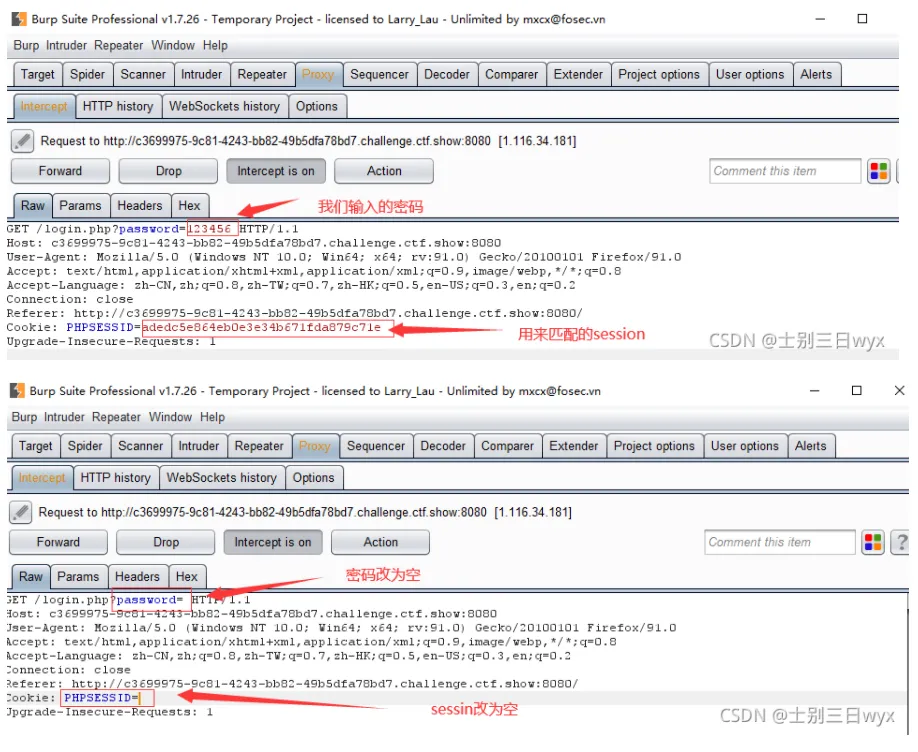Forward the request in lower window

tap(58, 542)
